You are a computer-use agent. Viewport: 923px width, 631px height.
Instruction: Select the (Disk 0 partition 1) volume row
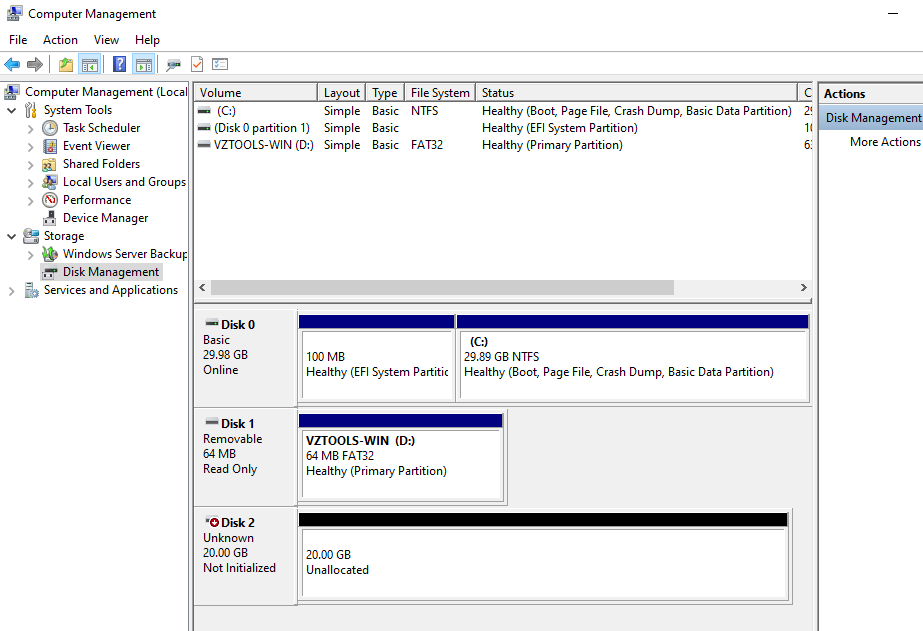tap(503, 128)
